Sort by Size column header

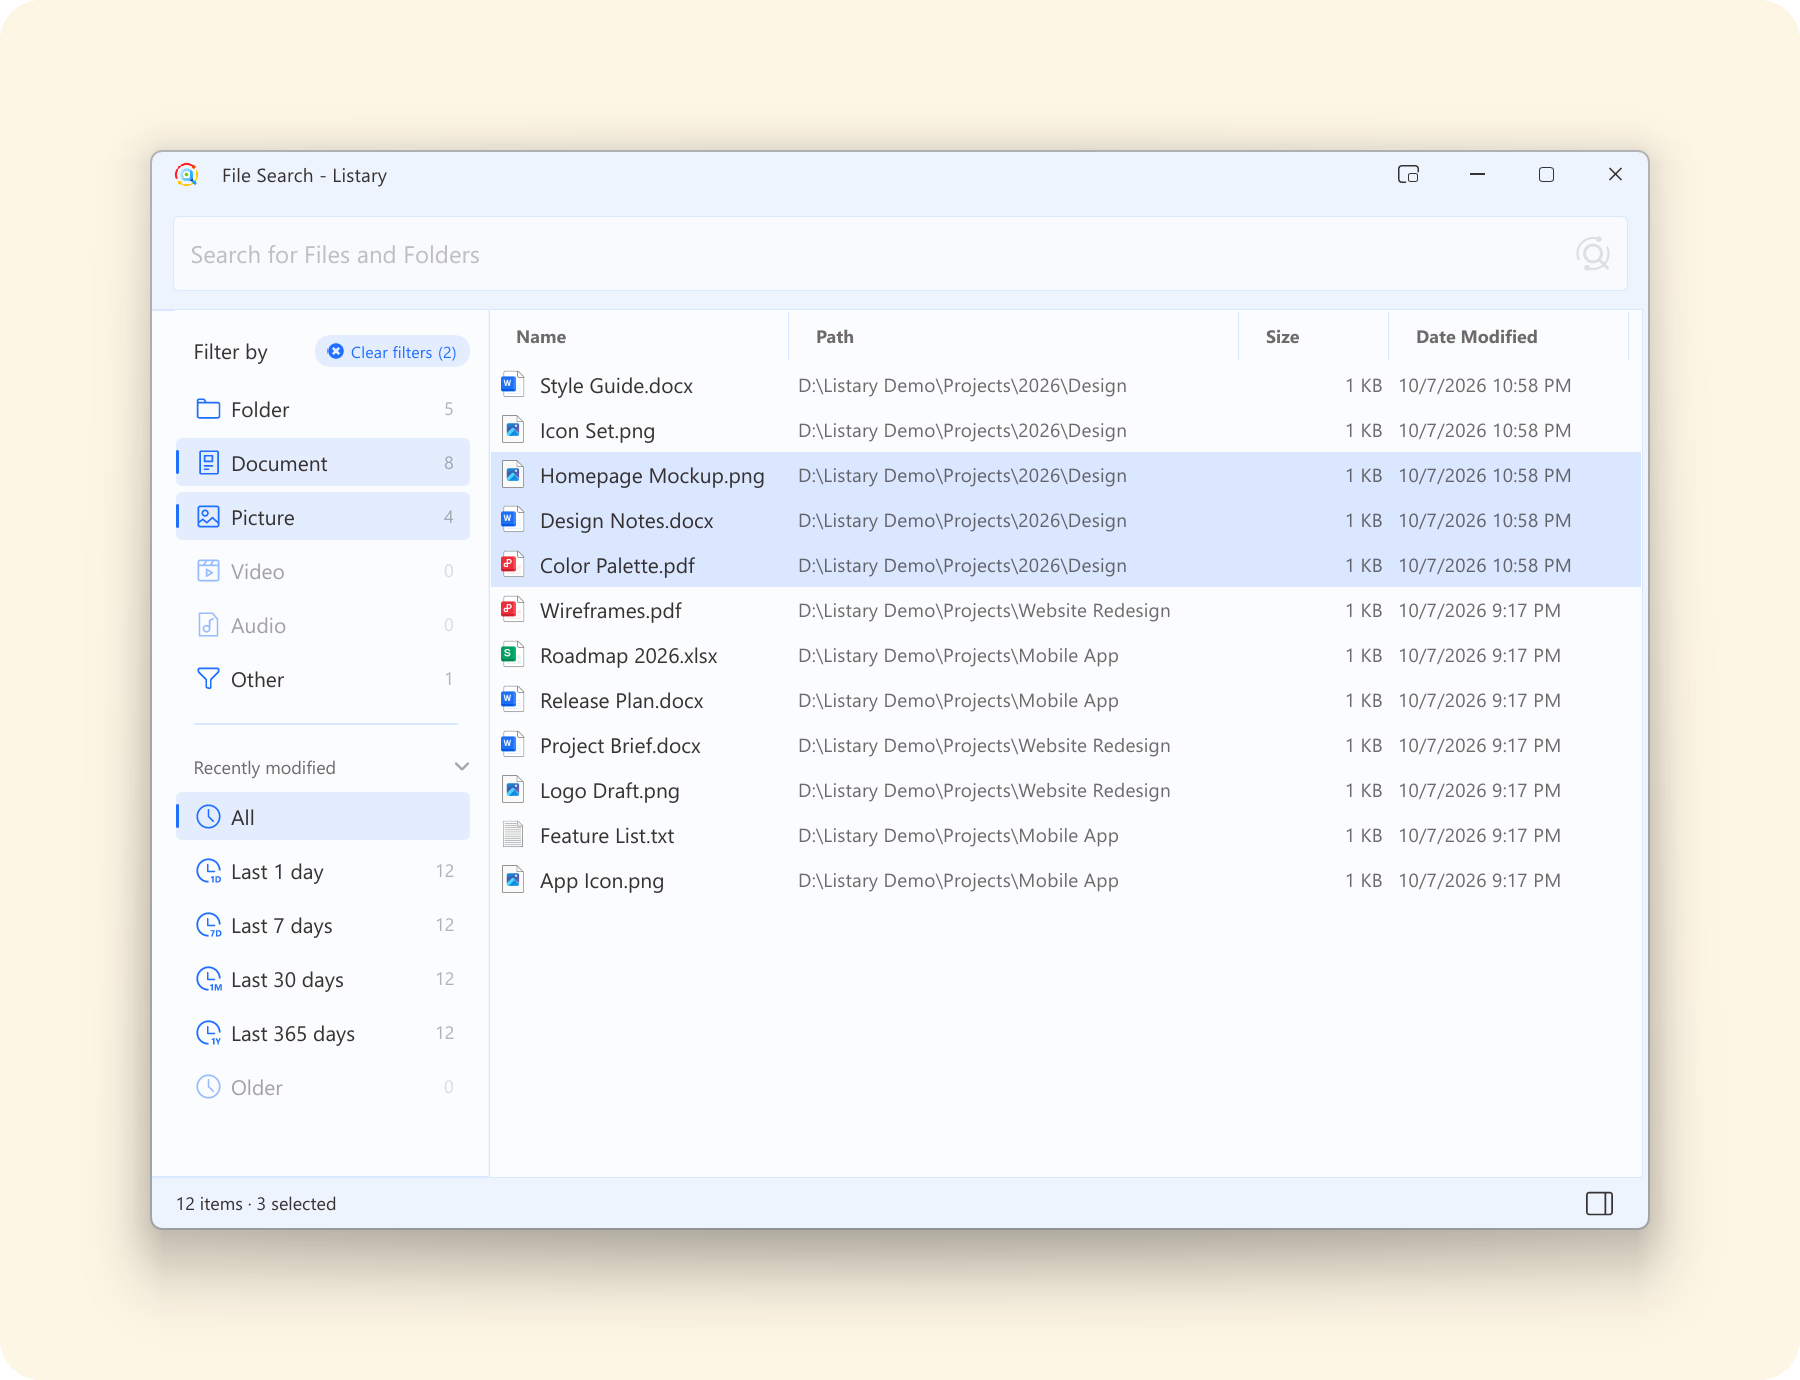(x=1313, y=337)
